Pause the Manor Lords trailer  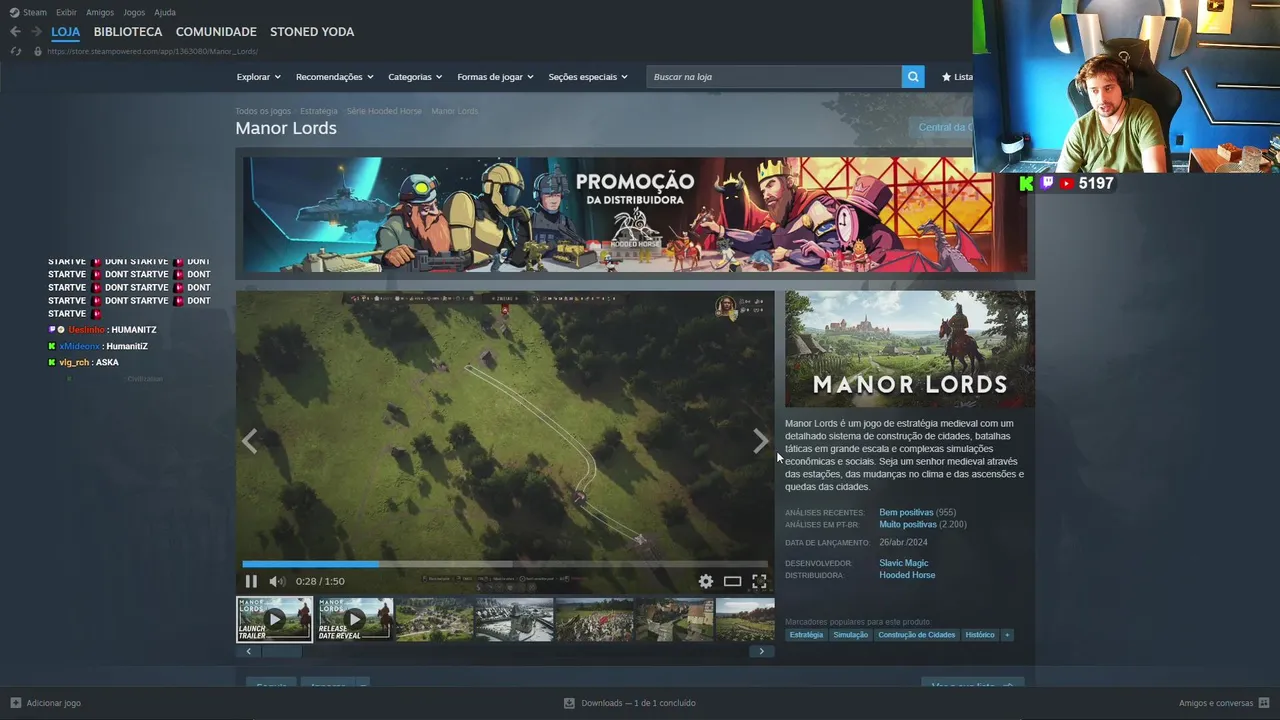pos(251,581)
